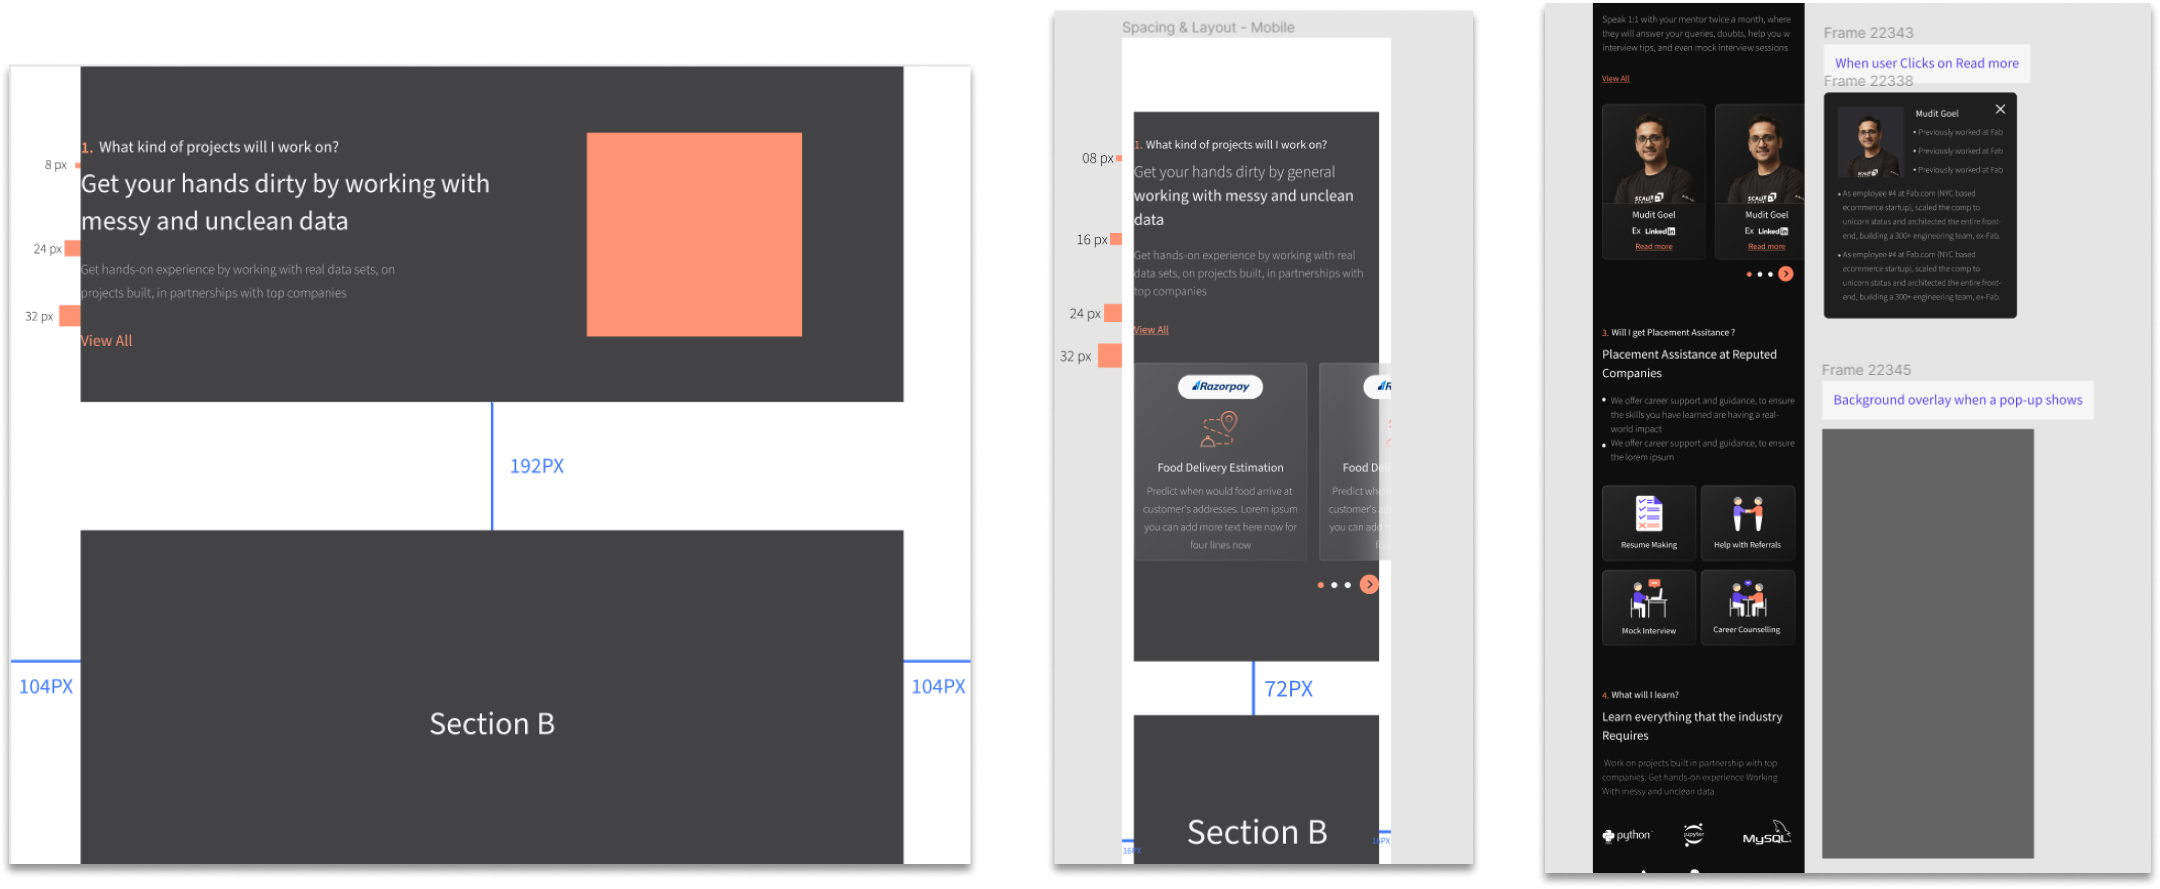
Task: Click the gray background overlay rectangle
Action: pos(1927,643)
